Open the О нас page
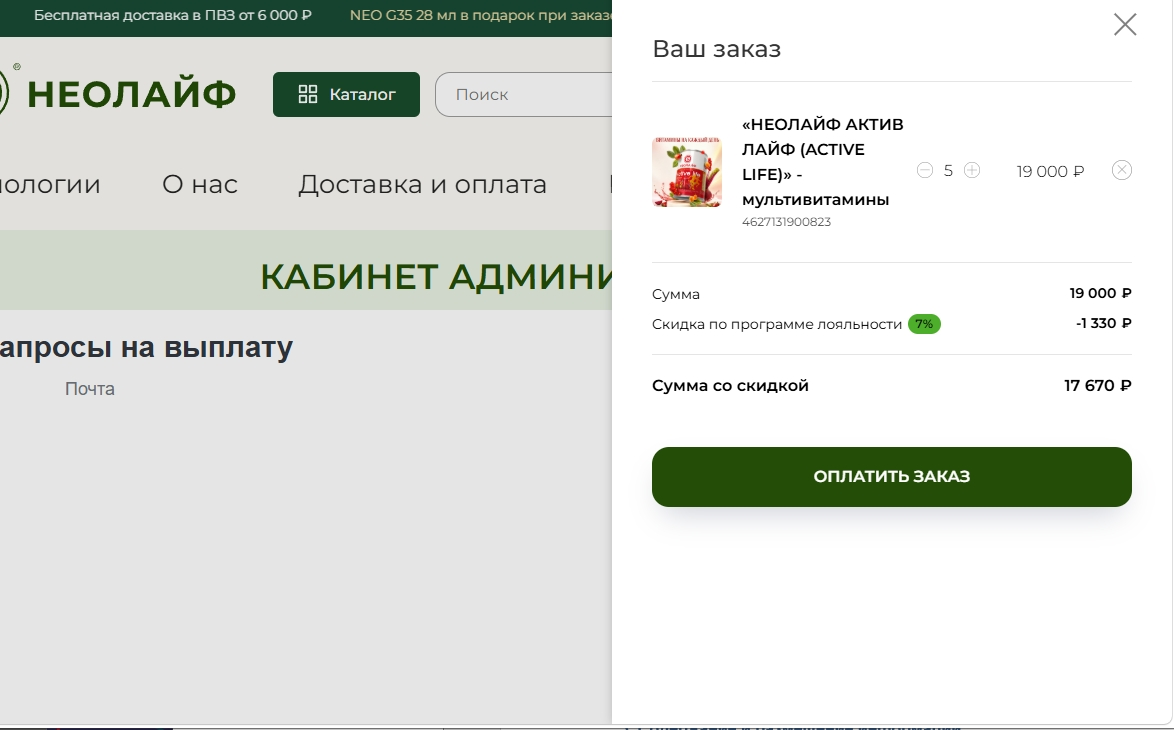The width and height of the screenshot is (1174, 730). pyautogui.click(x=200, y=184)
